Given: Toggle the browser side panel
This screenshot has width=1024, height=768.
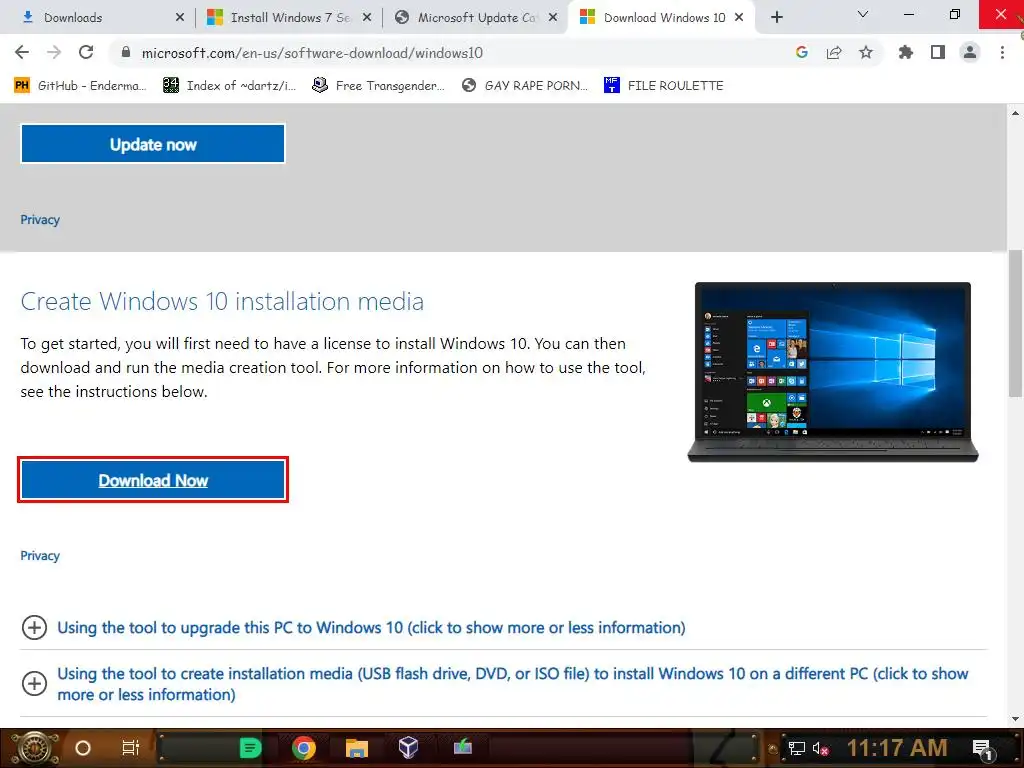Looking at the screenshot, I should point(938,52).
